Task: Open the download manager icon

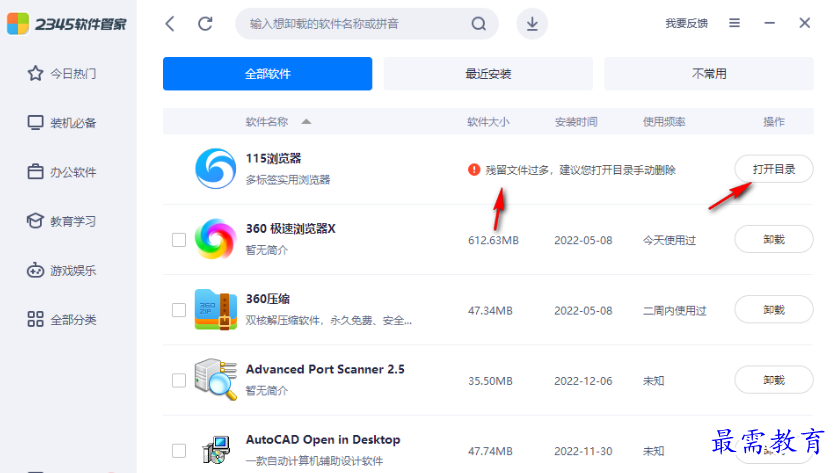Action: 532,23
